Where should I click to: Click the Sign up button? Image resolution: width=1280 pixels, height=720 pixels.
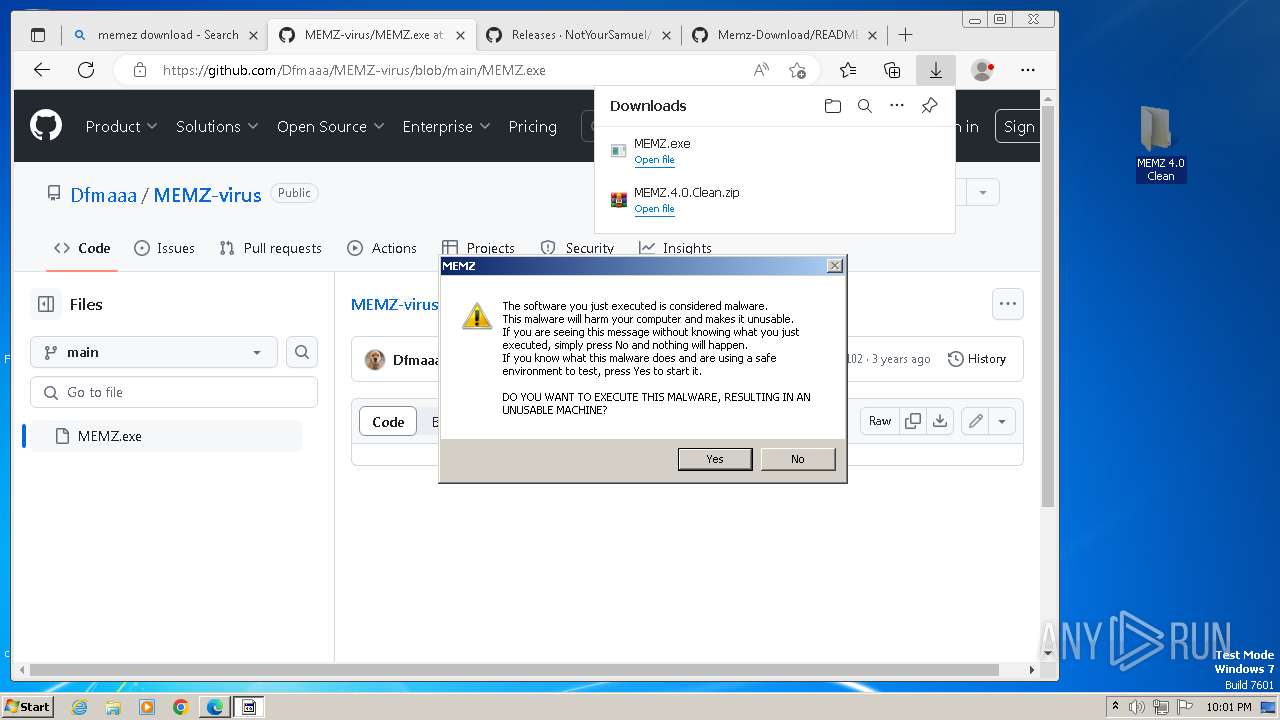1017,126
